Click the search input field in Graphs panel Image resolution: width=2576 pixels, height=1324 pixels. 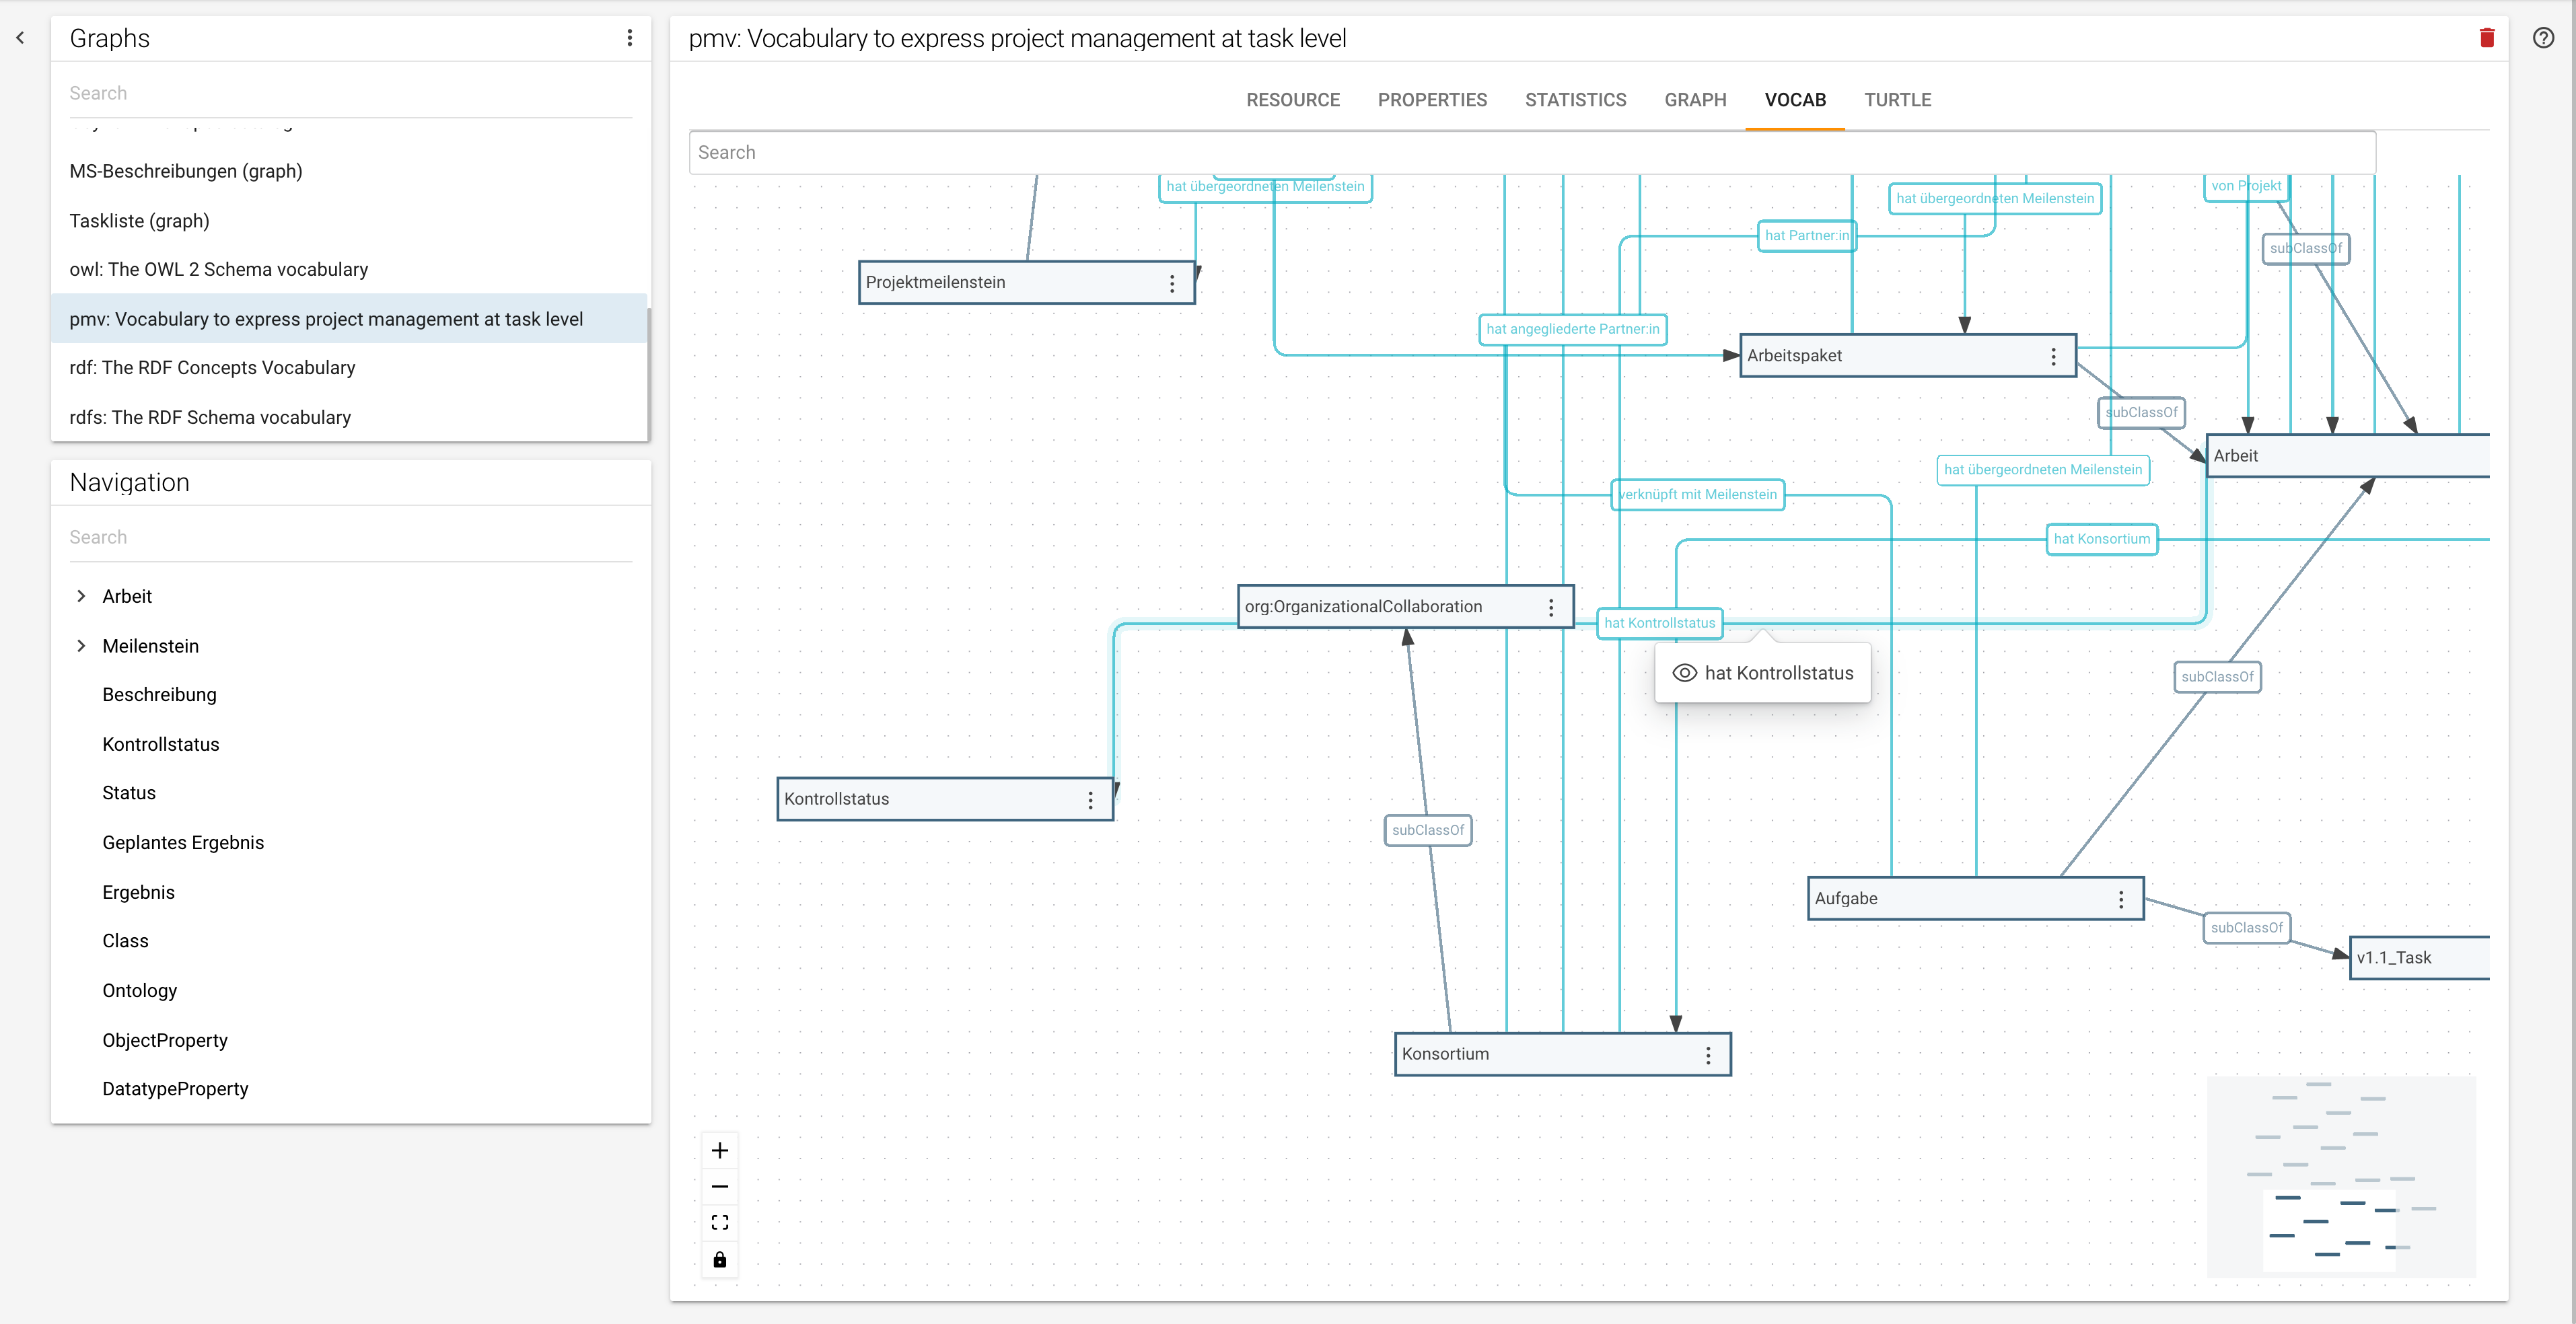click(x=350, y=93)
